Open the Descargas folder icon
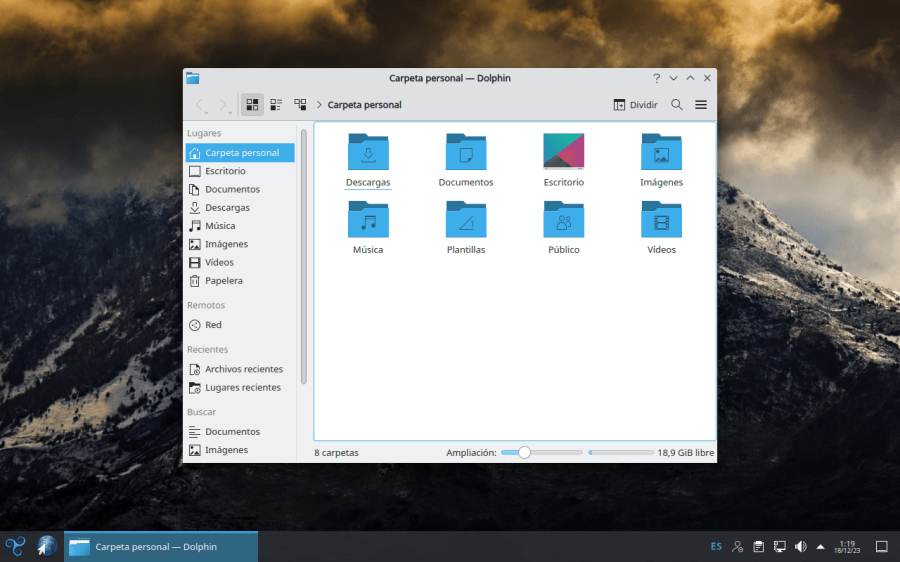The width and height of the screenshot is (900, 562). [368, 152]
